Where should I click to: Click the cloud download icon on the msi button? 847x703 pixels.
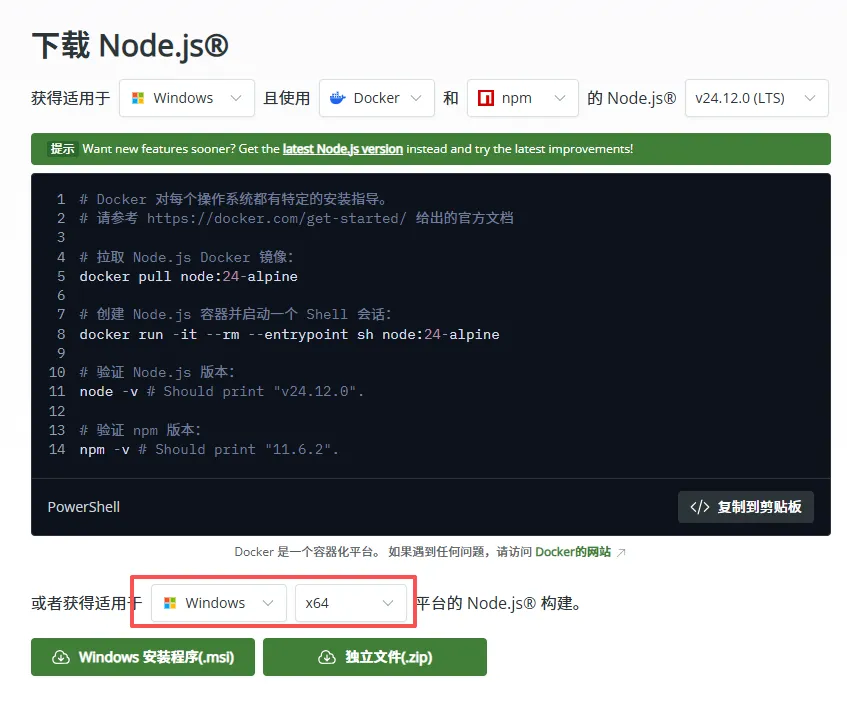pos(60,657)
